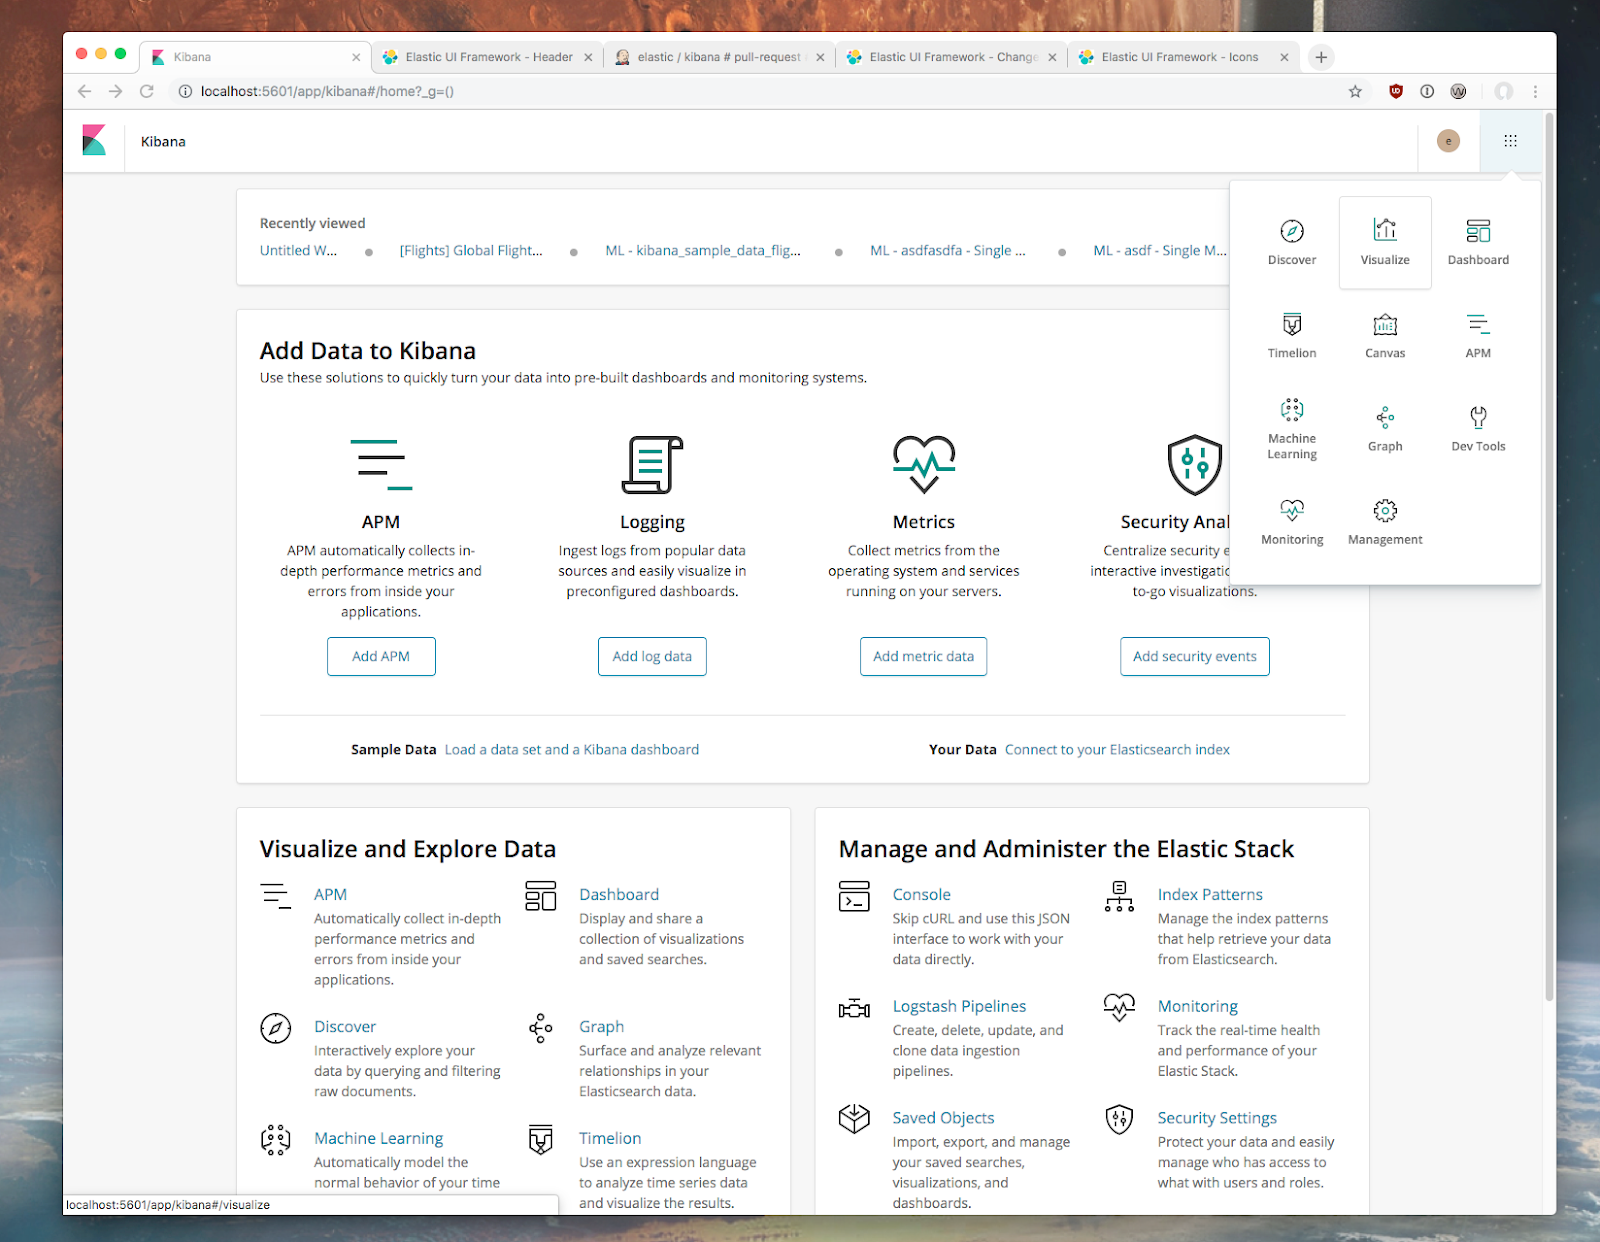Click the Metrics heartbeat icon
The height and width of the screenshot is (1242, 1600).
coord(924,465)
